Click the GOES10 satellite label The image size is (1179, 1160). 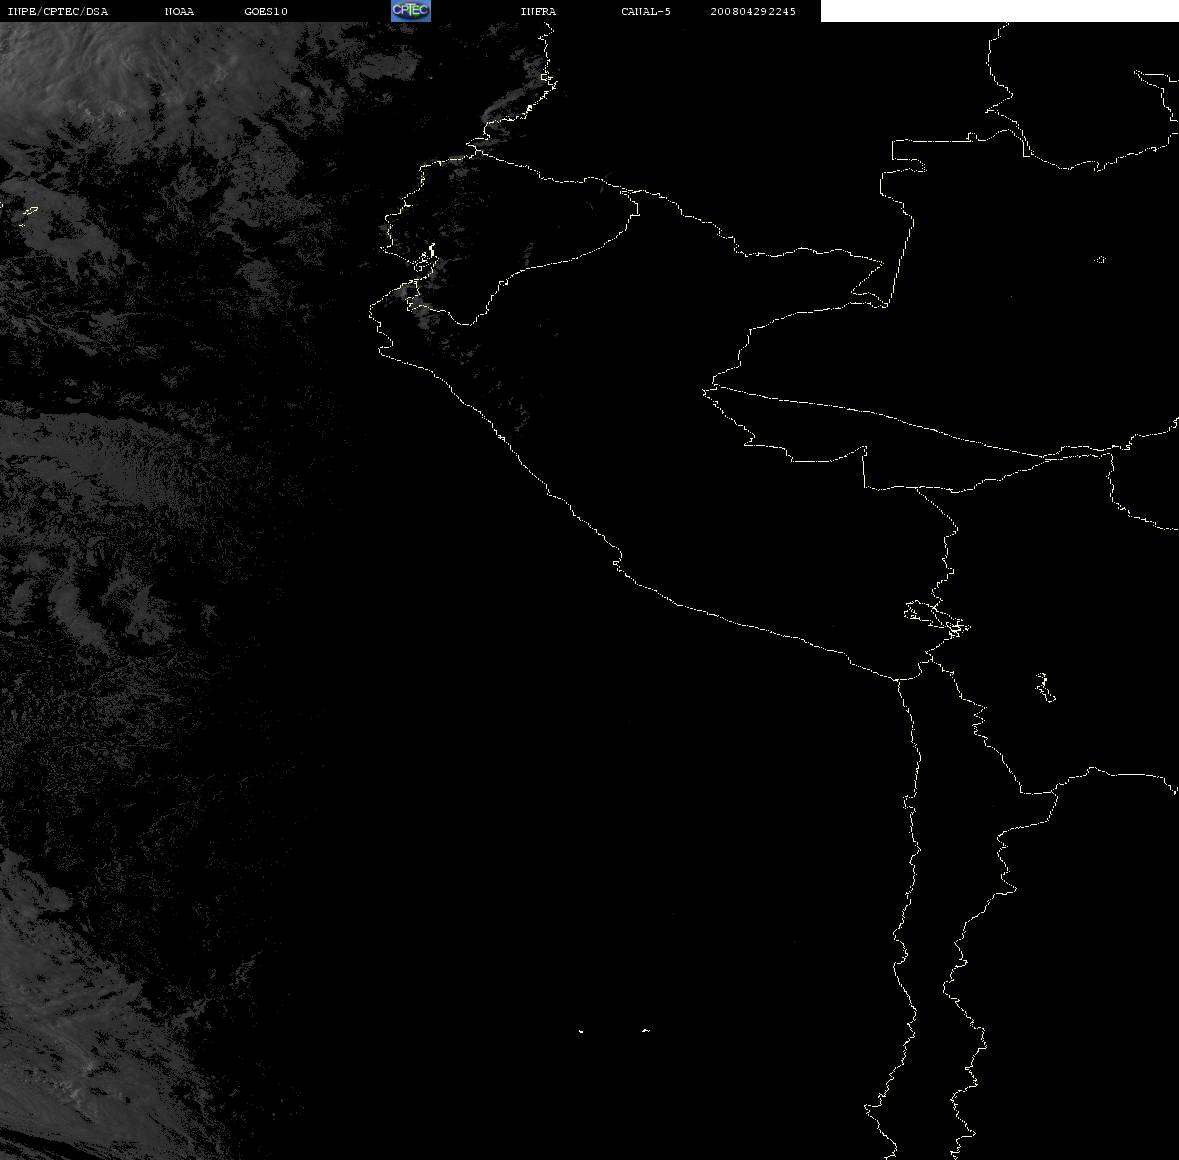(266, 11)
